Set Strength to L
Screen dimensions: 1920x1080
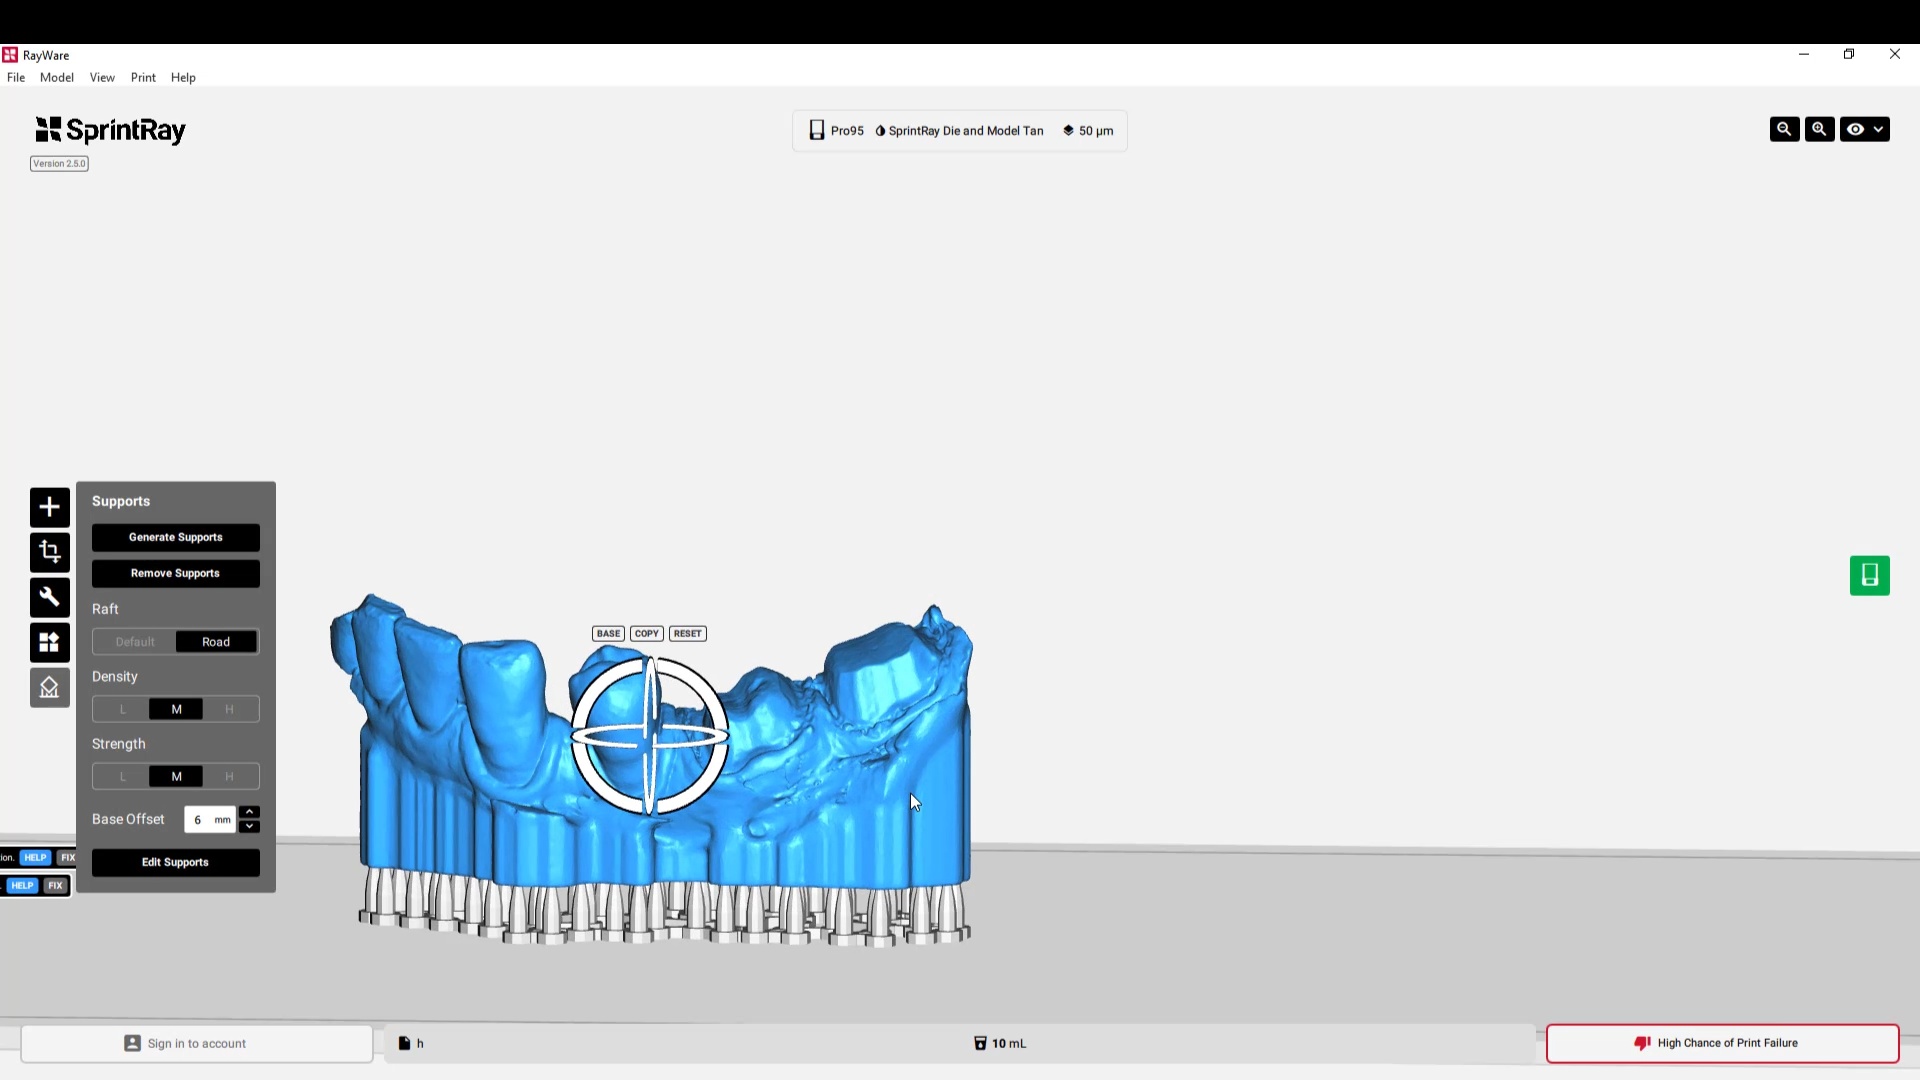[x=123, y=776]
